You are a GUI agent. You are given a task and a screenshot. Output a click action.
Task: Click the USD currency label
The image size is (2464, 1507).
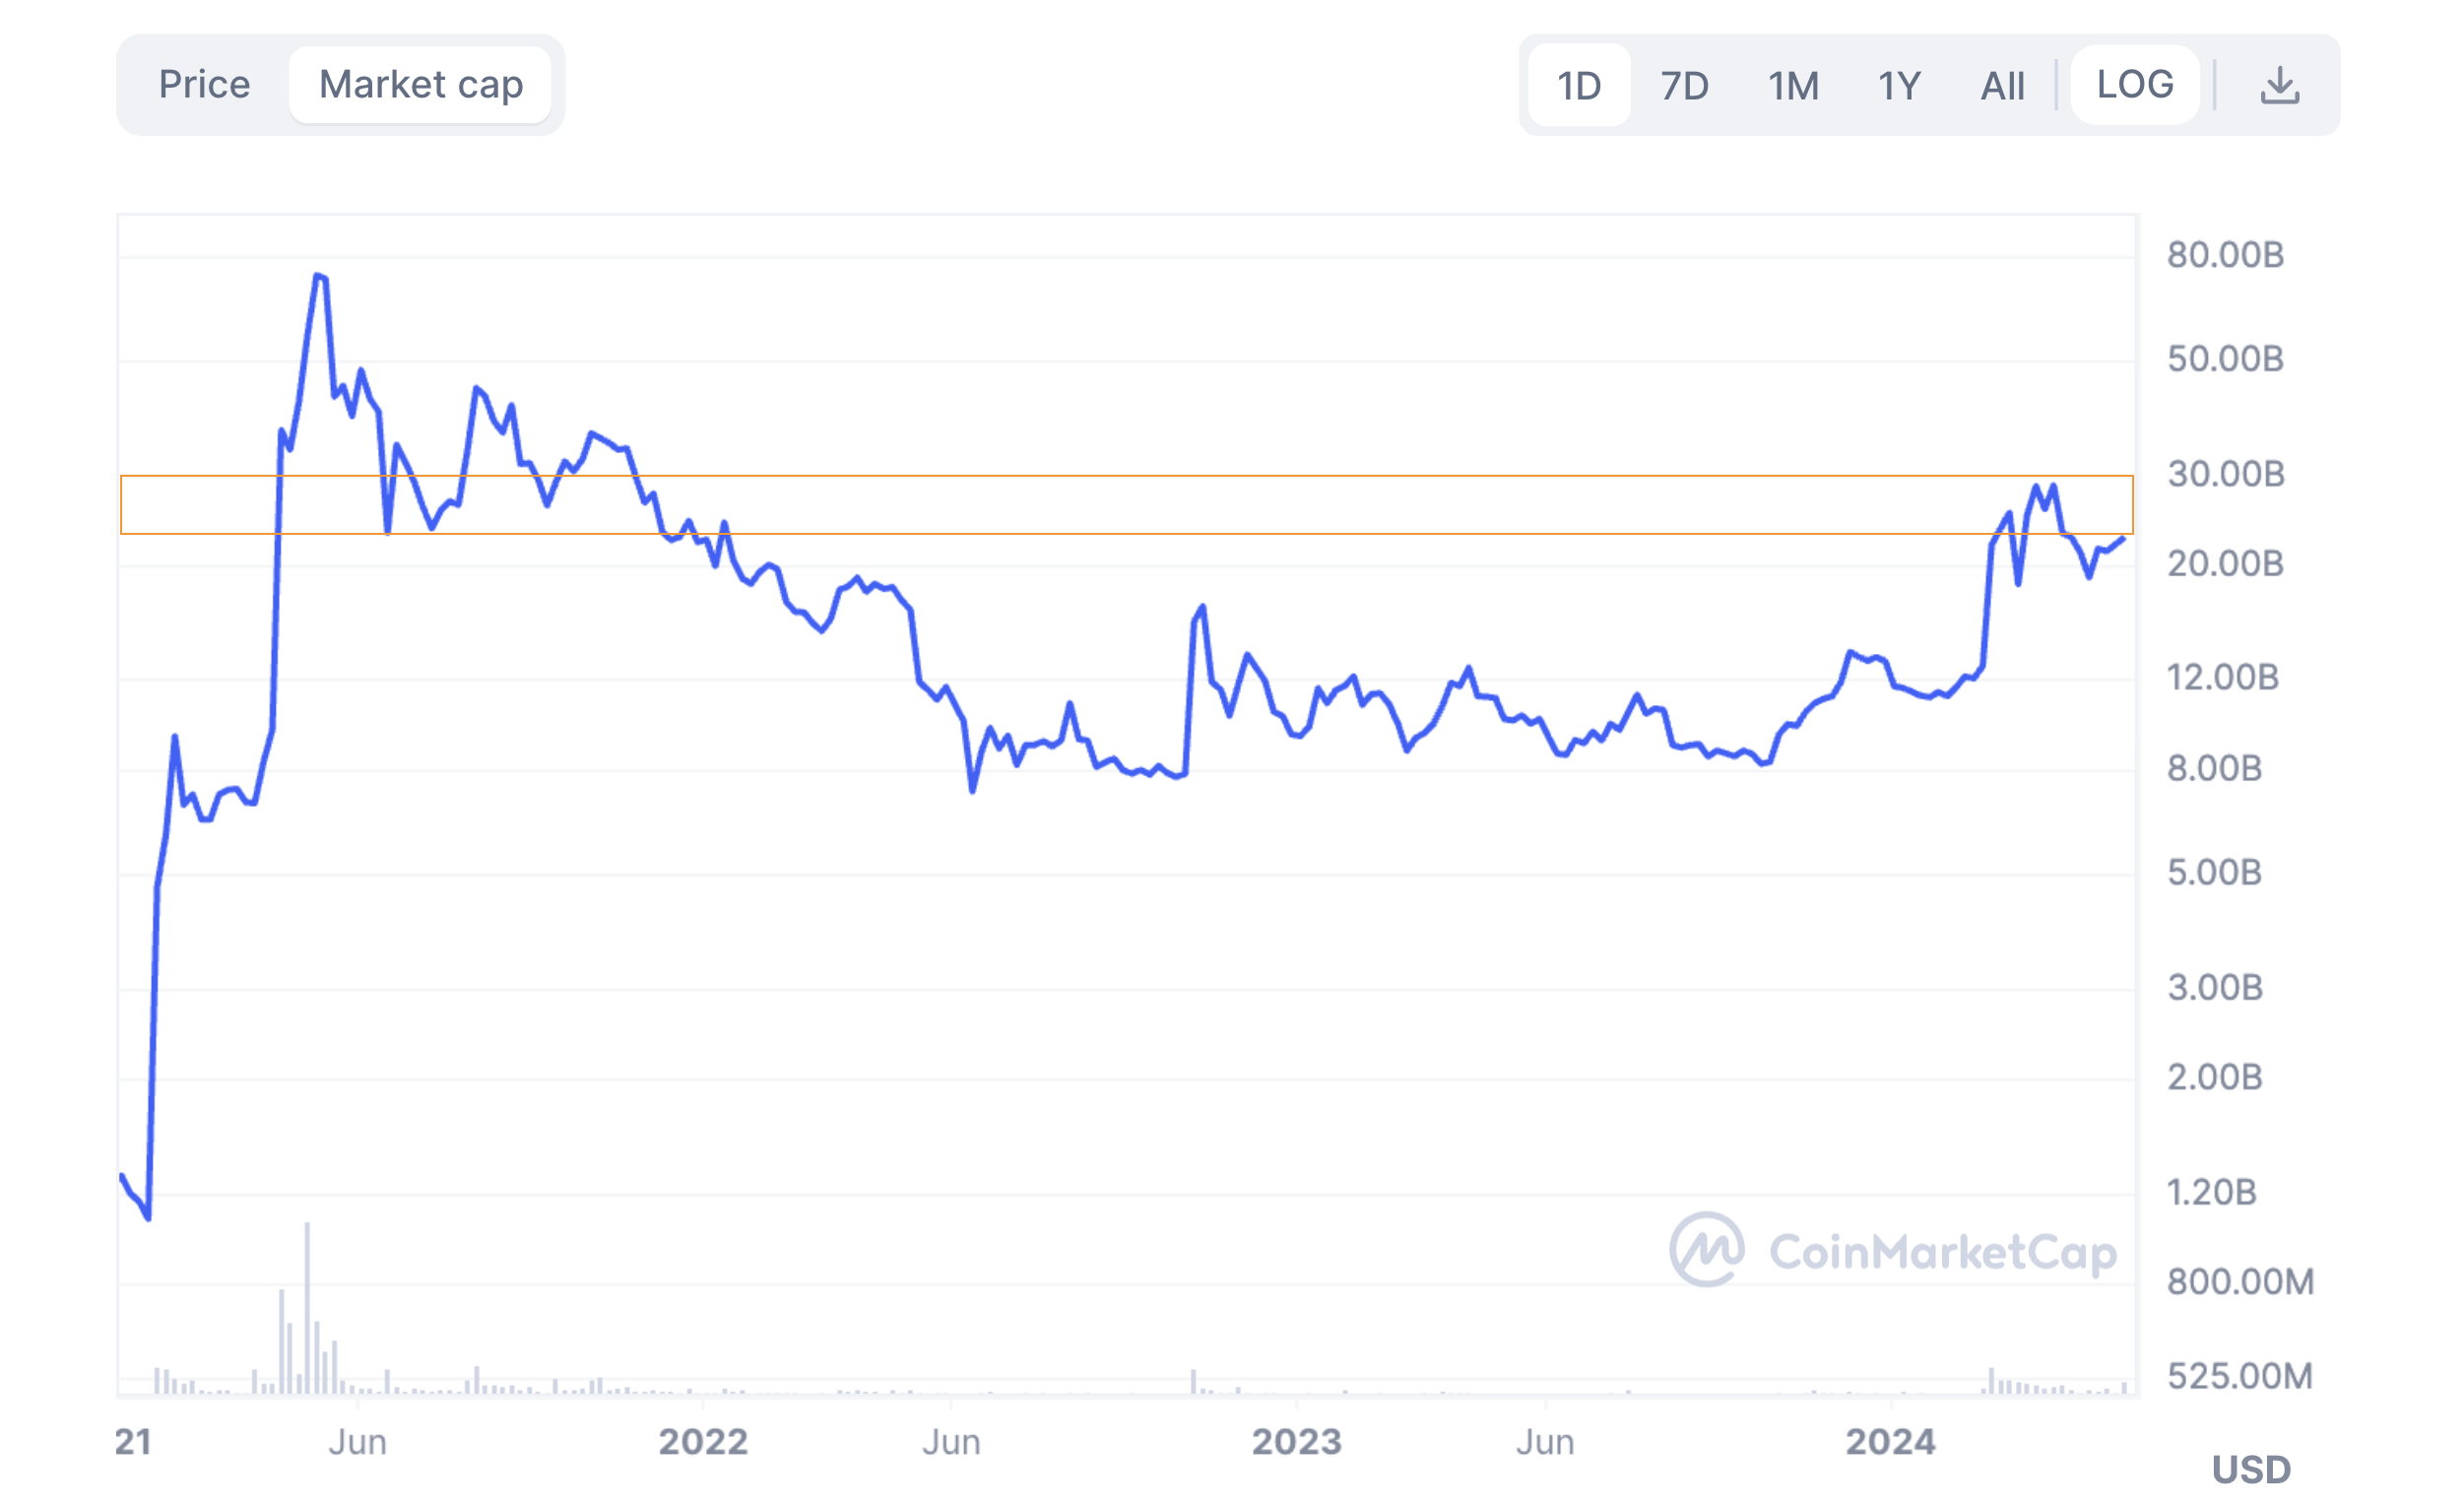click(x=2251, y=1469)
